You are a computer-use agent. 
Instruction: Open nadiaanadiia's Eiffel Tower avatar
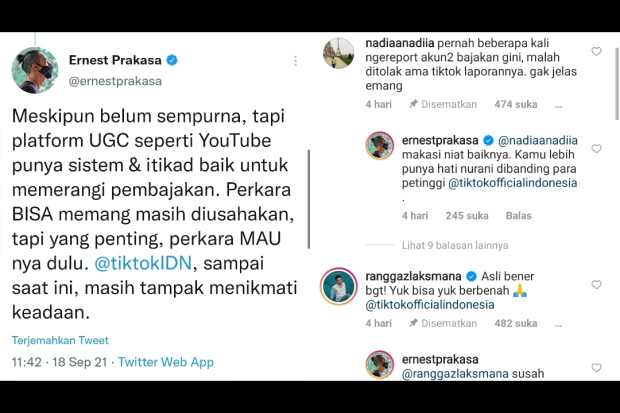click(338, 53)
